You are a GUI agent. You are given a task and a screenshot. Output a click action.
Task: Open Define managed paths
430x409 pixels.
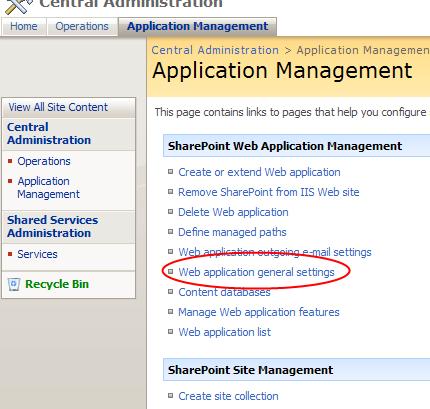point(232,232)
